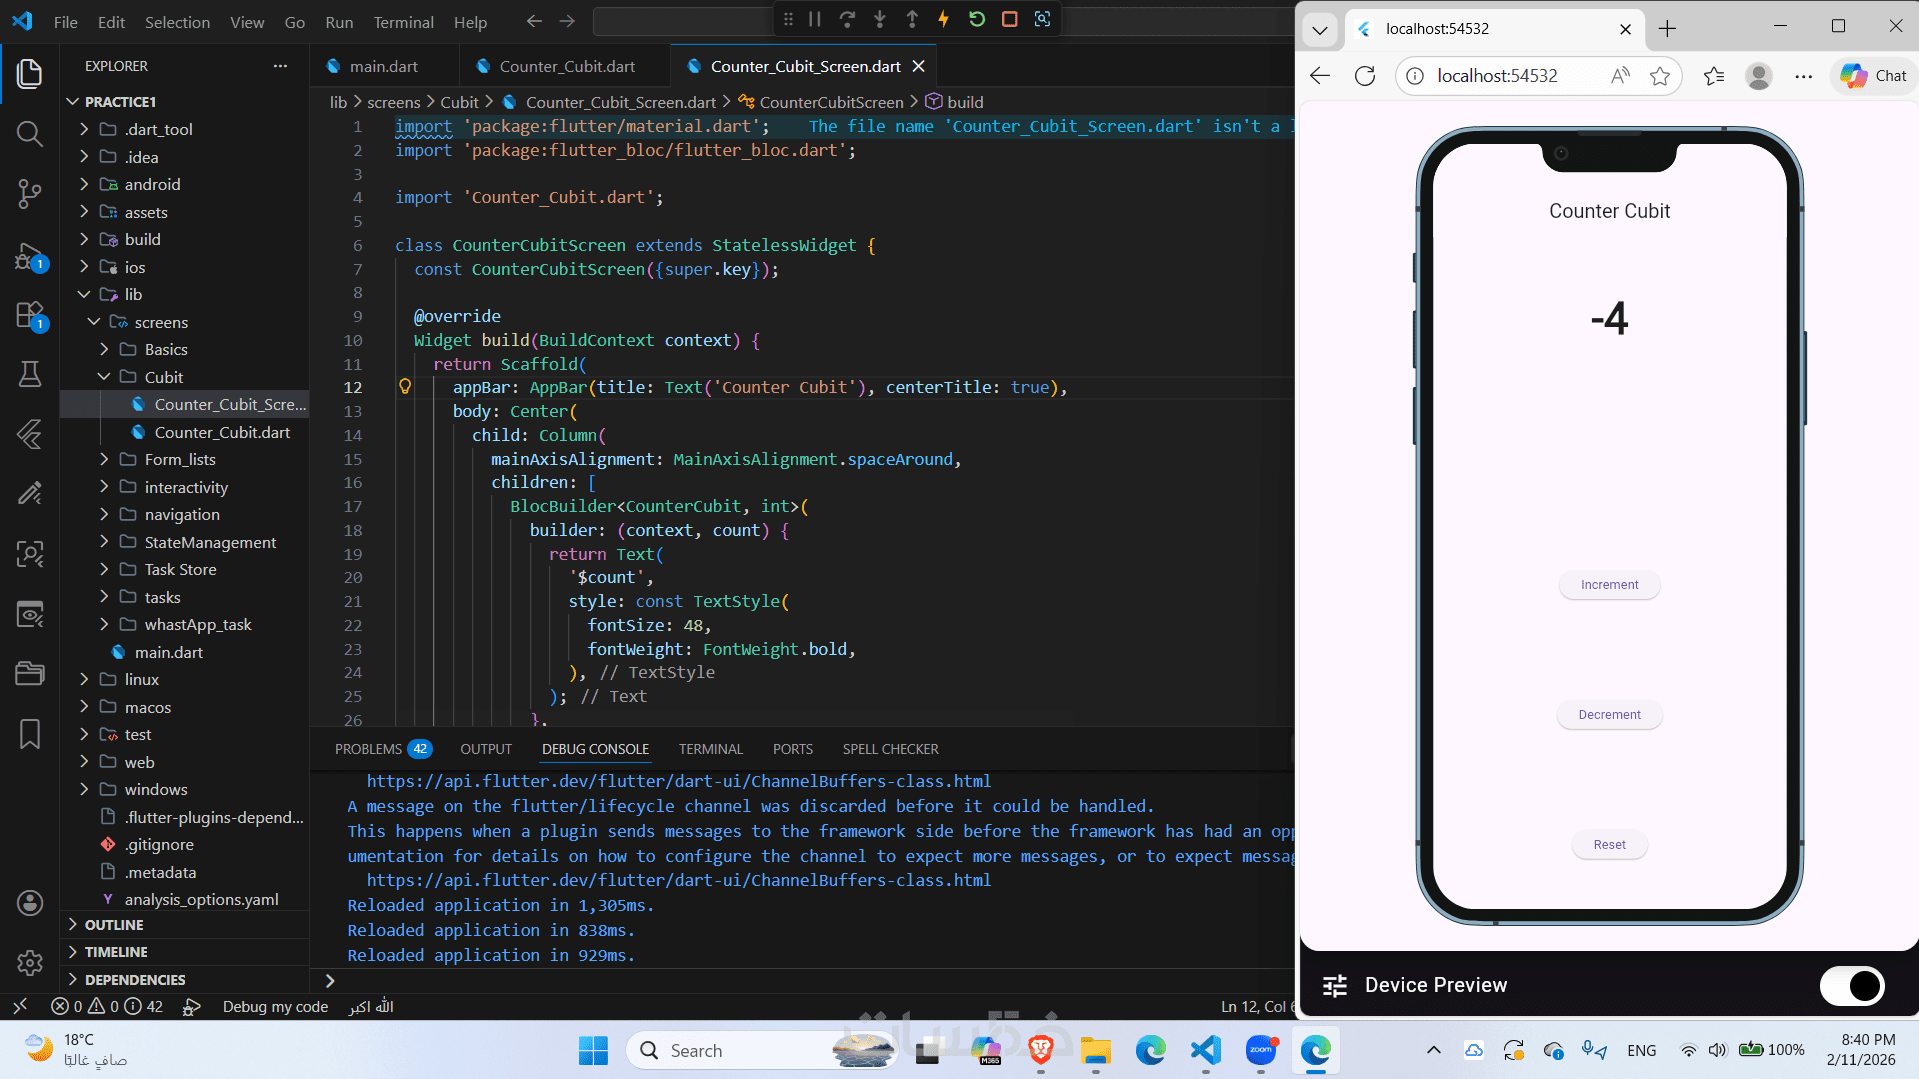Open the Explorer view in the activity bar
The height and width of the screenshot is (1079, 1919).
(x=30, y=73)
